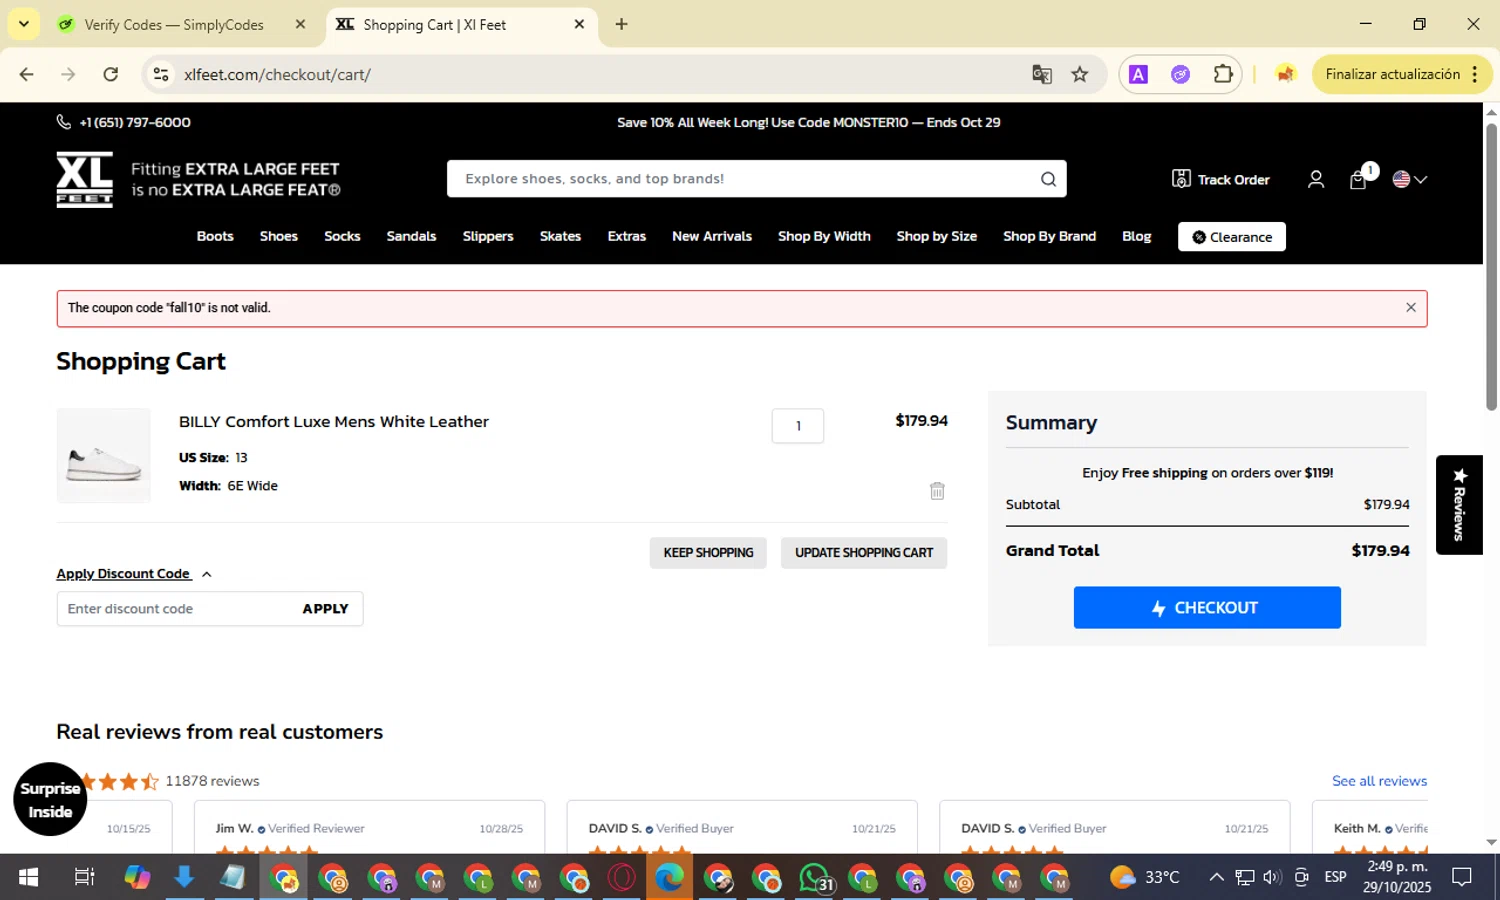Open Shop By Brand menu
Screen dimensions: 1500x900
(1049, 236)
